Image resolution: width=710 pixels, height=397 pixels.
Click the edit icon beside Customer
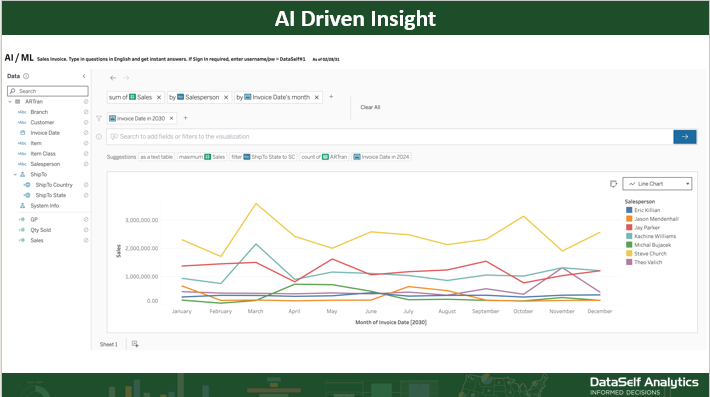(86, 123)
